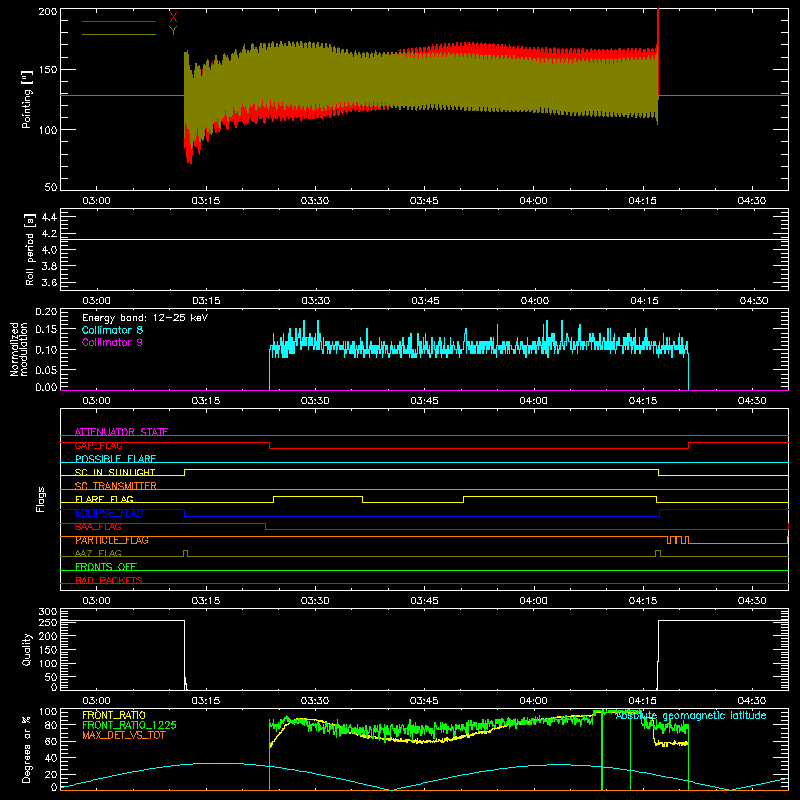Click the 150 tick on Pointing axis

click(x=48, y=70)
